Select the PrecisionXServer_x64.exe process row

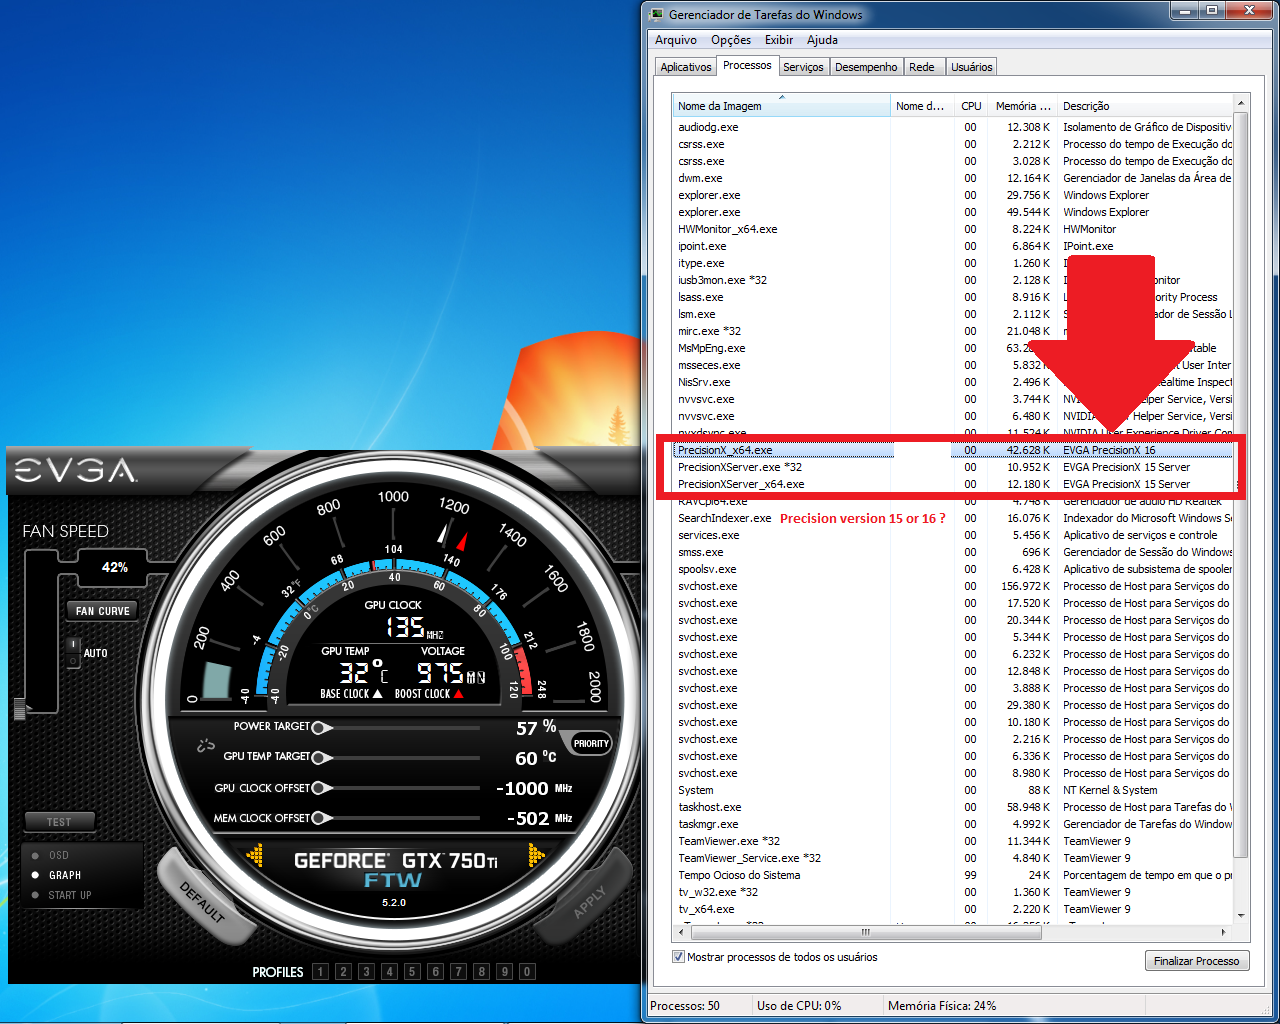(x=952, y=484)
